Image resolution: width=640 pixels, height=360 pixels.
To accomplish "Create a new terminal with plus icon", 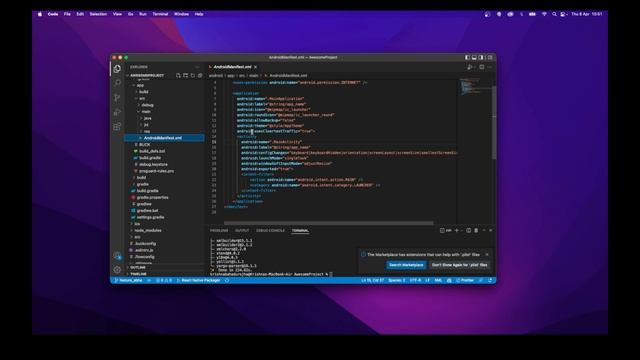I will tap(456, 231).
